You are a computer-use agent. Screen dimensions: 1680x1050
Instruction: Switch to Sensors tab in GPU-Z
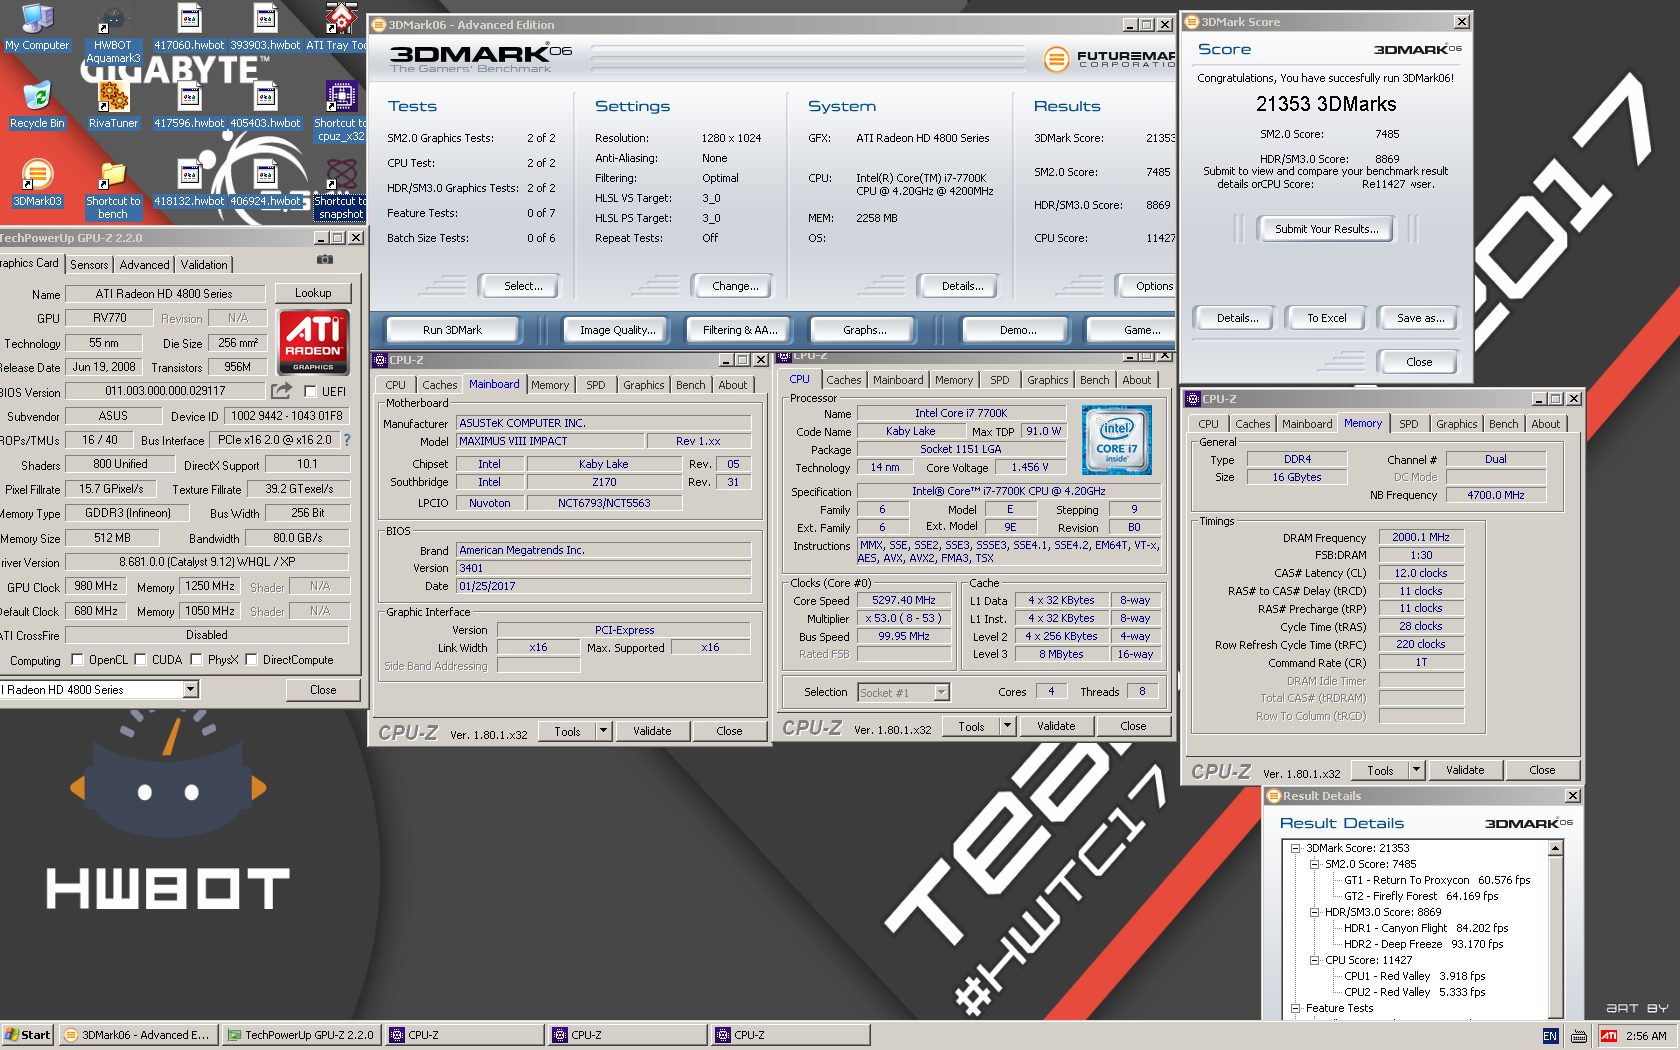pyautogui.click(x=89, y=265)
